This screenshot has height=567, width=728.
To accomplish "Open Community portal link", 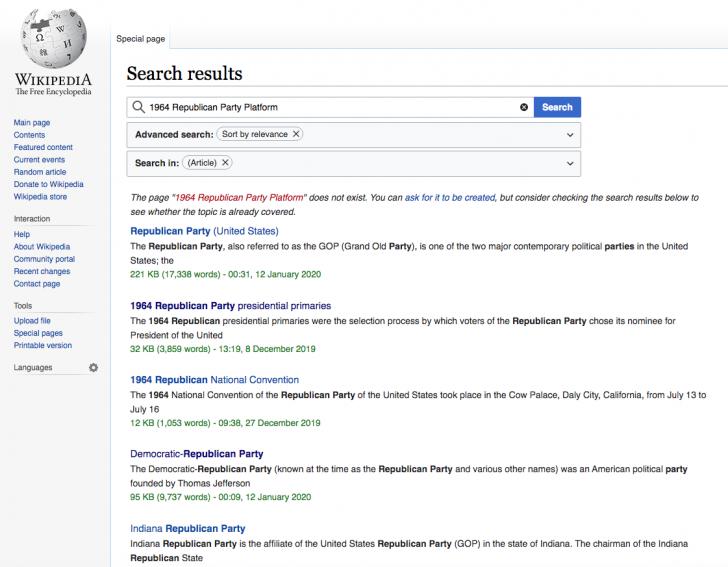I will pos(44,259).
